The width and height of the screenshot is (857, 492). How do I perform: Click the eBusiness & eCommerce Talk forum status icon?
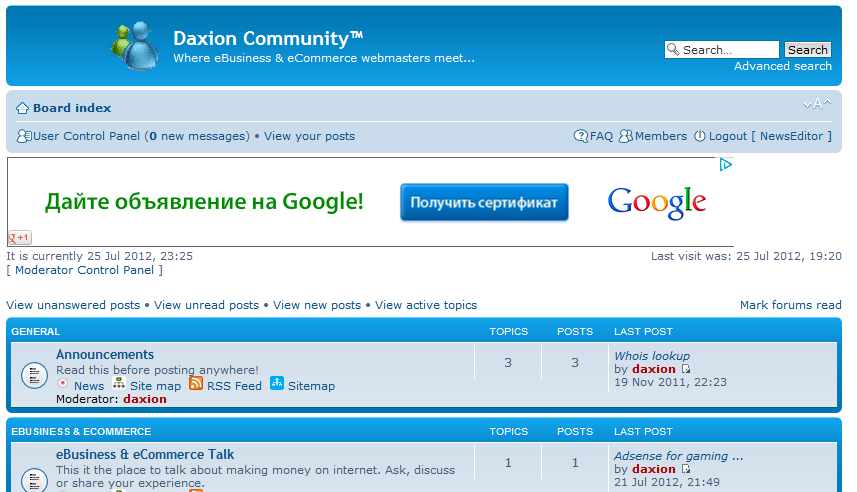tap(34, 479)
